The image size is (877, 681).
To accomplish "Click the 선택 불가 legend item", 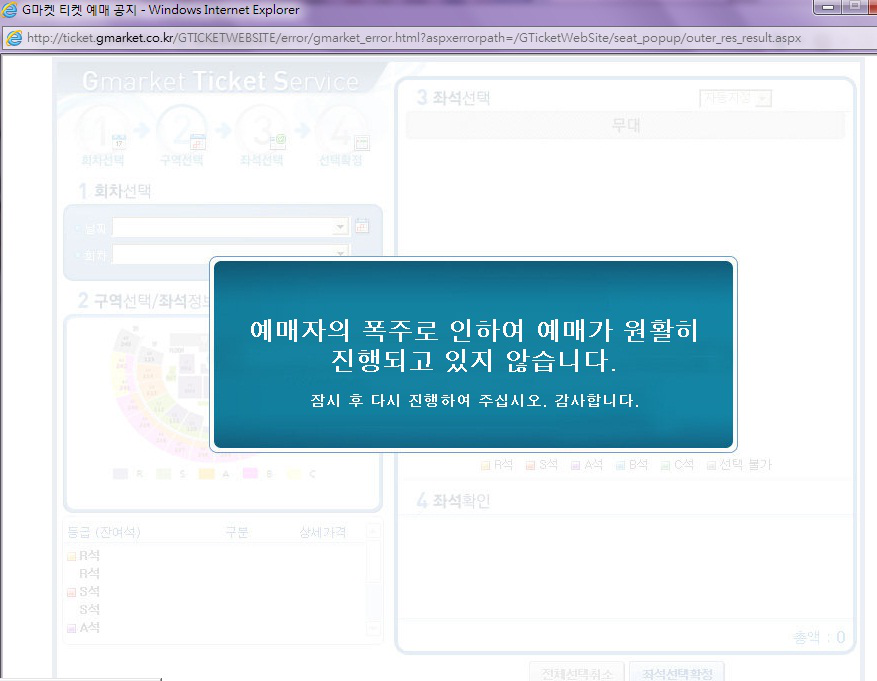I will (x=739, y=465).
